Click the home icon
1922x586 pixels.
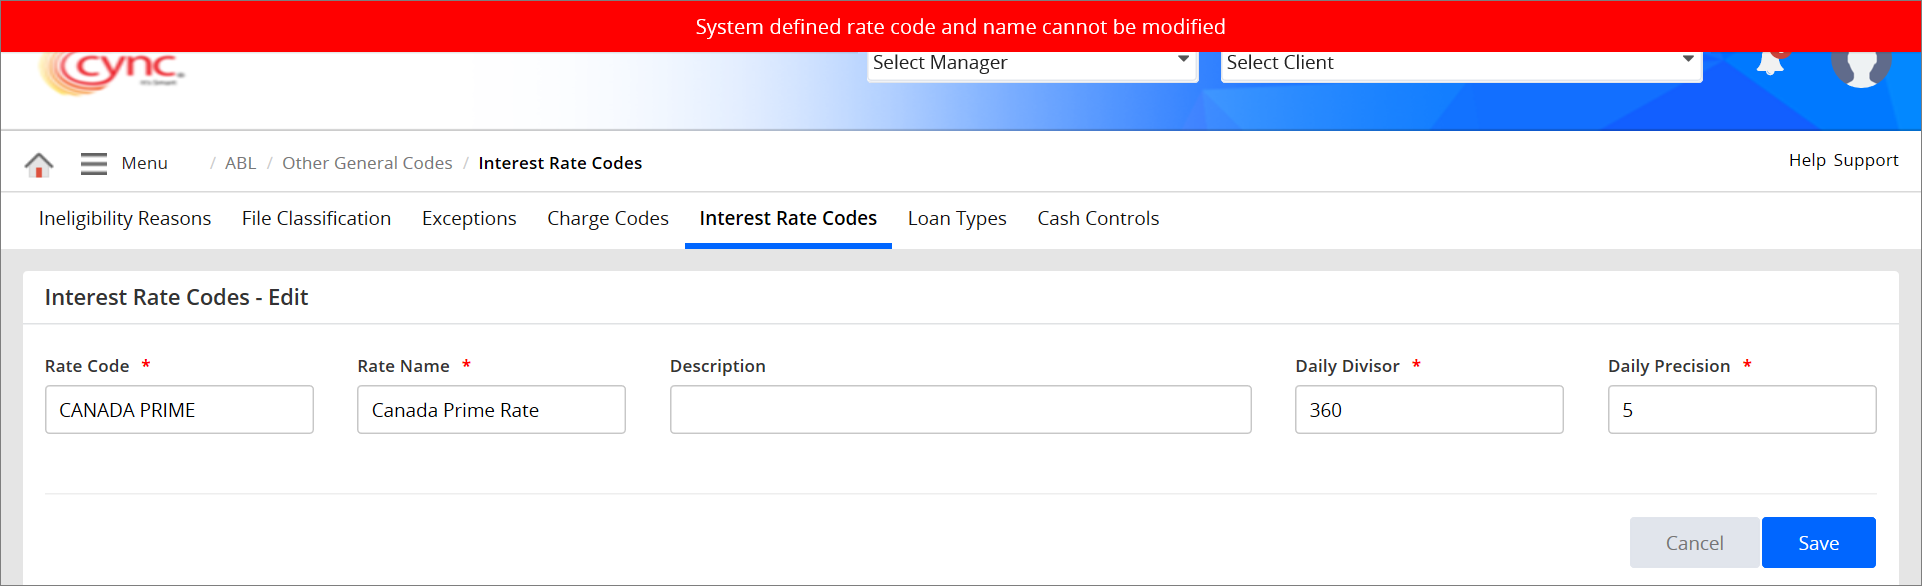point(39,164)
